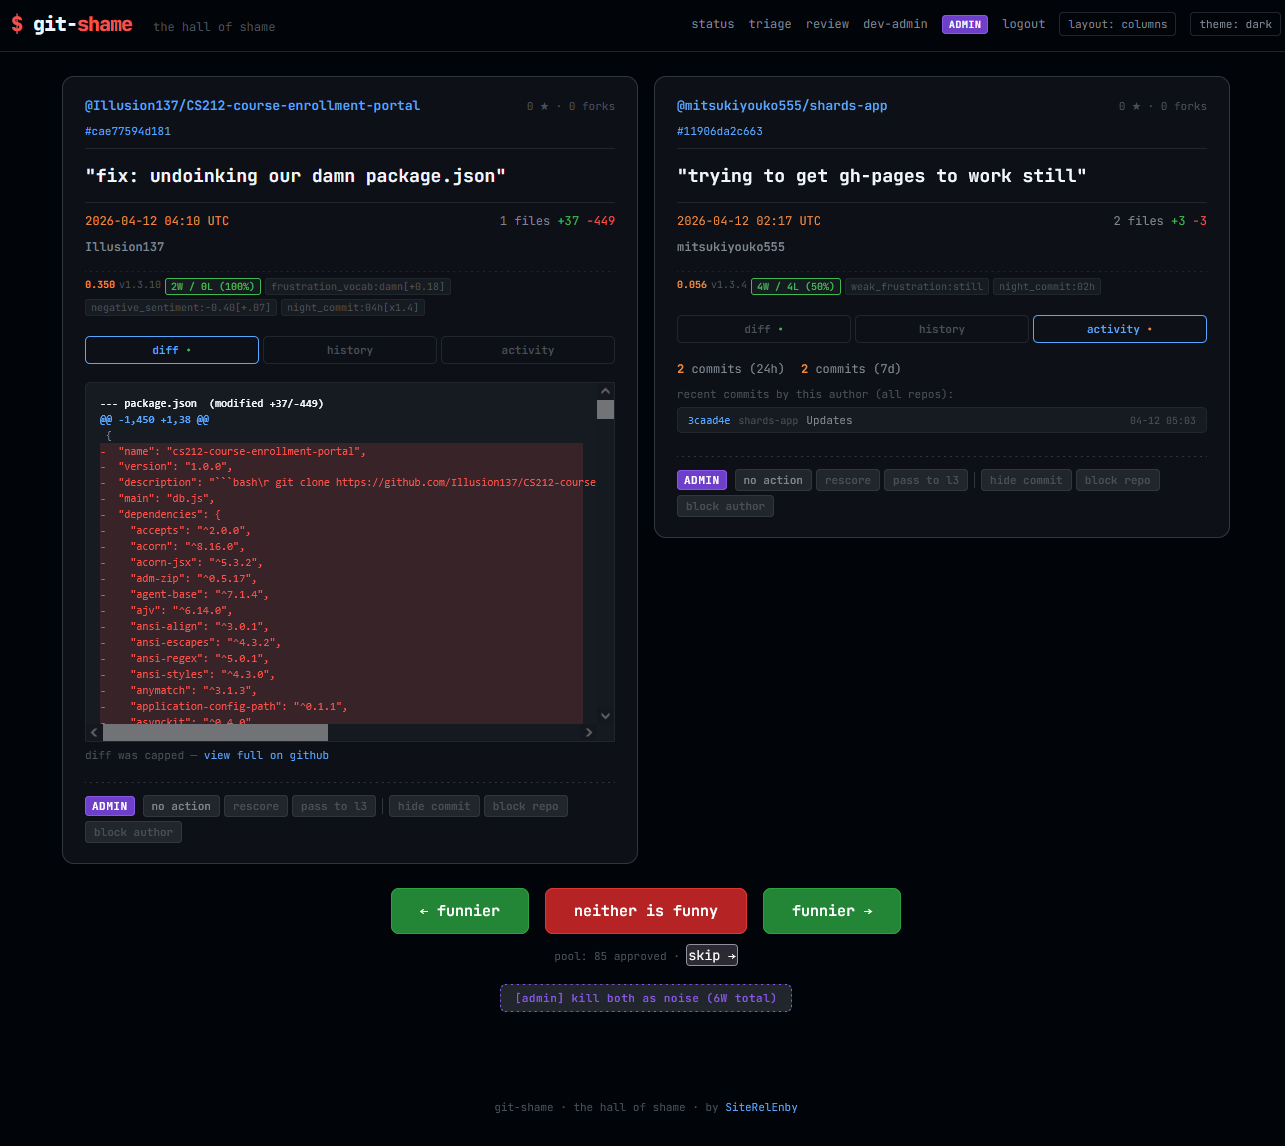
Task: Click the diff's right scroll arrow
Action: tap(589, 732)
